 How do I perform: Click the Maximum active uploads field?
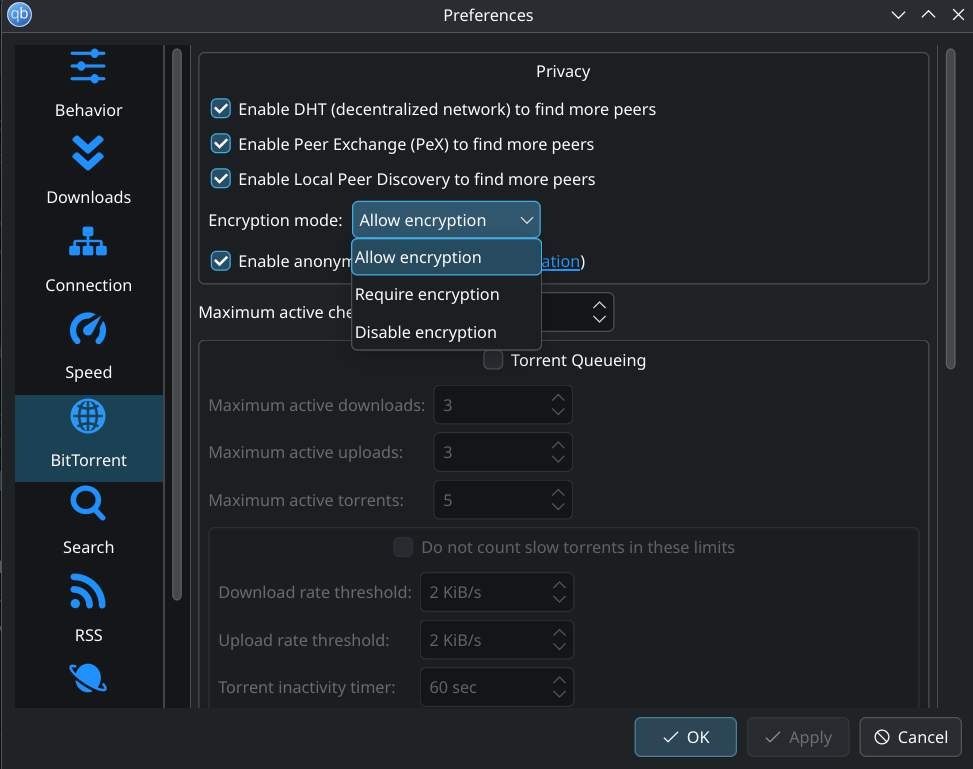tap(503, 452)
